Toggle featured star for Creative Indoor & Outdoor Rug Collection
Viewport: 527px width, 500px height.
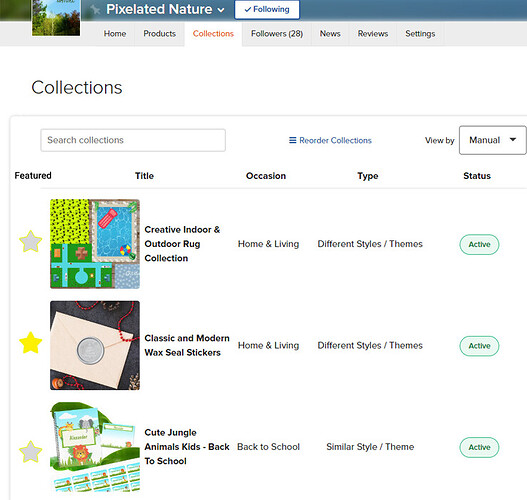pyautogui.click(x=31, y=241)
